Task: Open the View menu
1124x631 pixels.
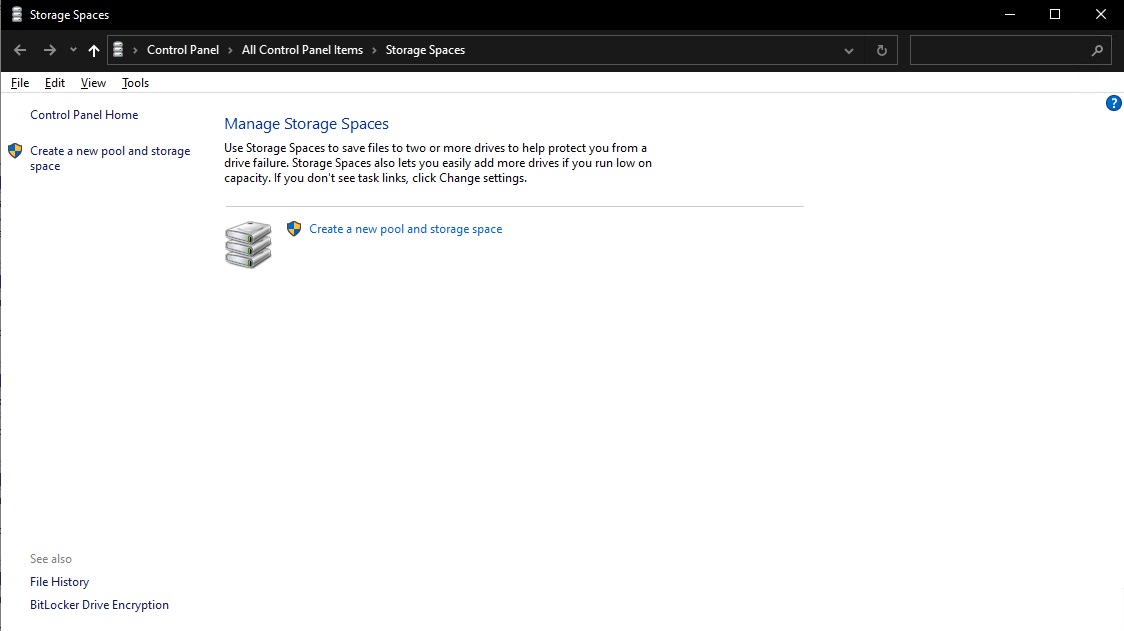Action: click(93, 82)
